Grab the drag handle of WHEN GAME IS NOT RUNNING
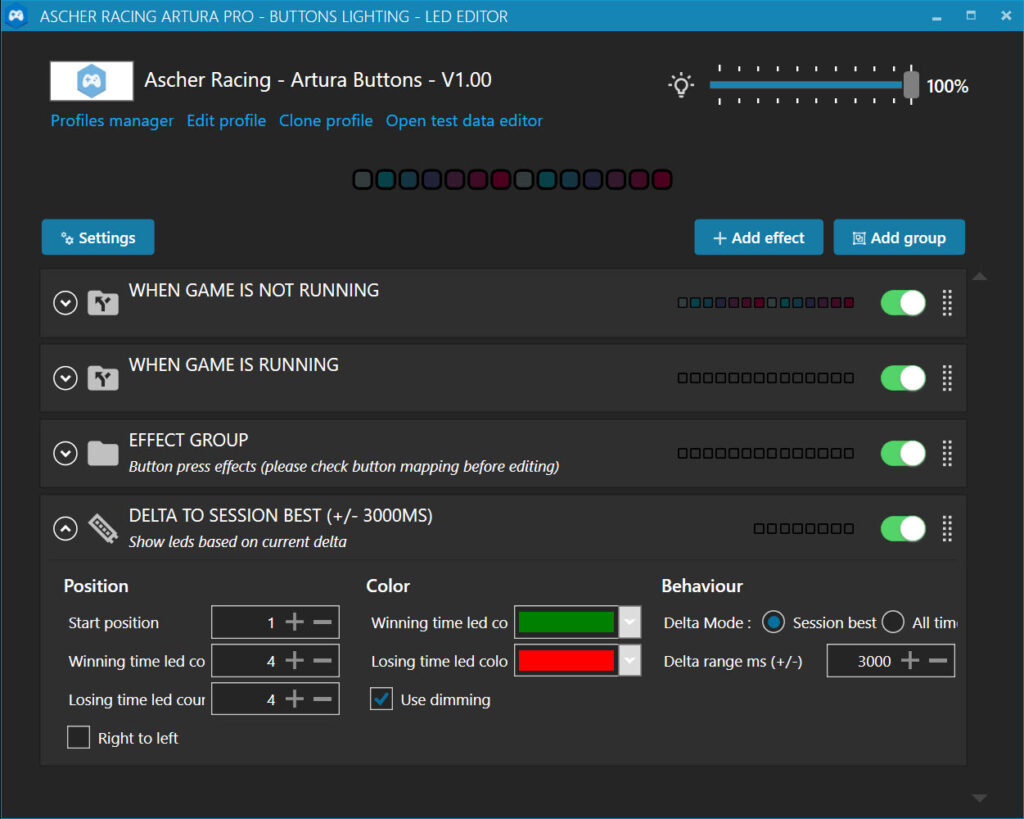 click(x=947, y=303)
